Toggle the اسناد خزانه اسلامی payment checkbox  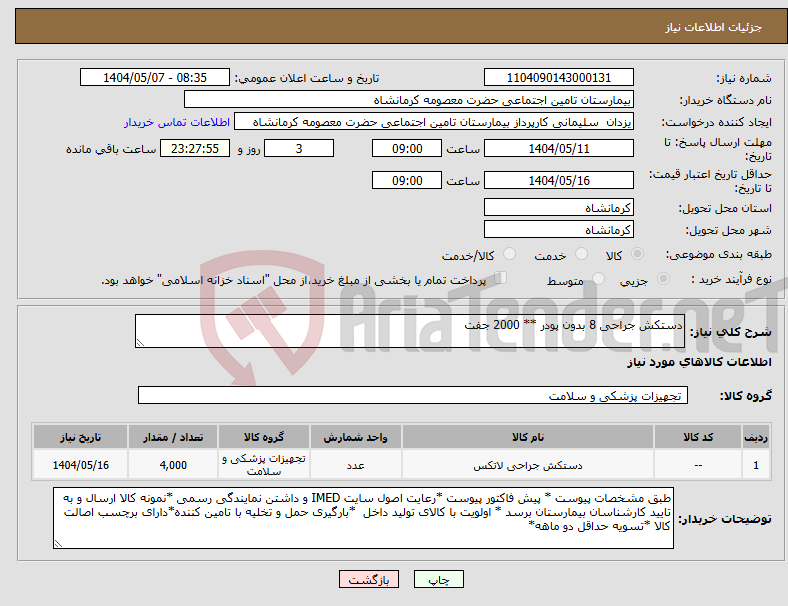(501, 278)
